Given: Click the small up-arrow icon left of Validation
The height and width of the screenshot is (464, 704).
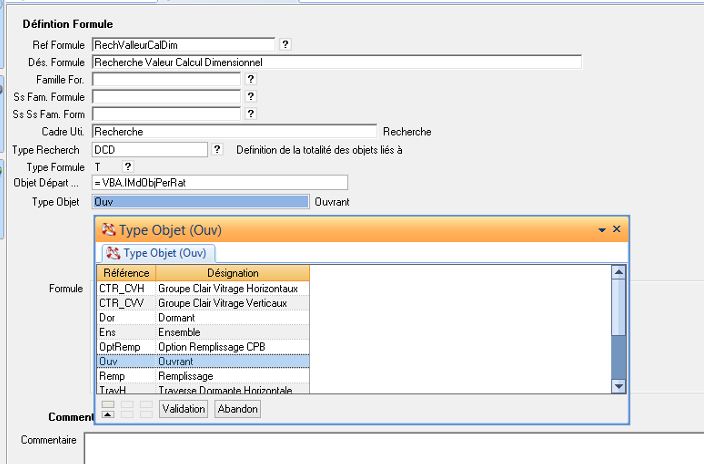Looking at the screenshot, I should click(108, 413).
